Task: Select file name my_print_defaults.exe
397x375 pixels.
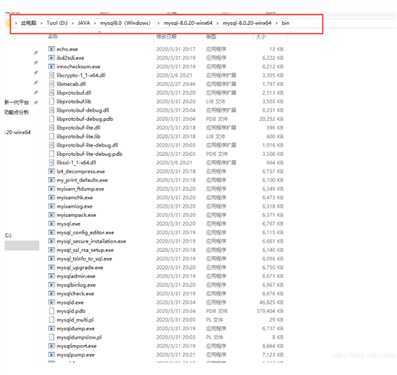Action: [82, 180]
